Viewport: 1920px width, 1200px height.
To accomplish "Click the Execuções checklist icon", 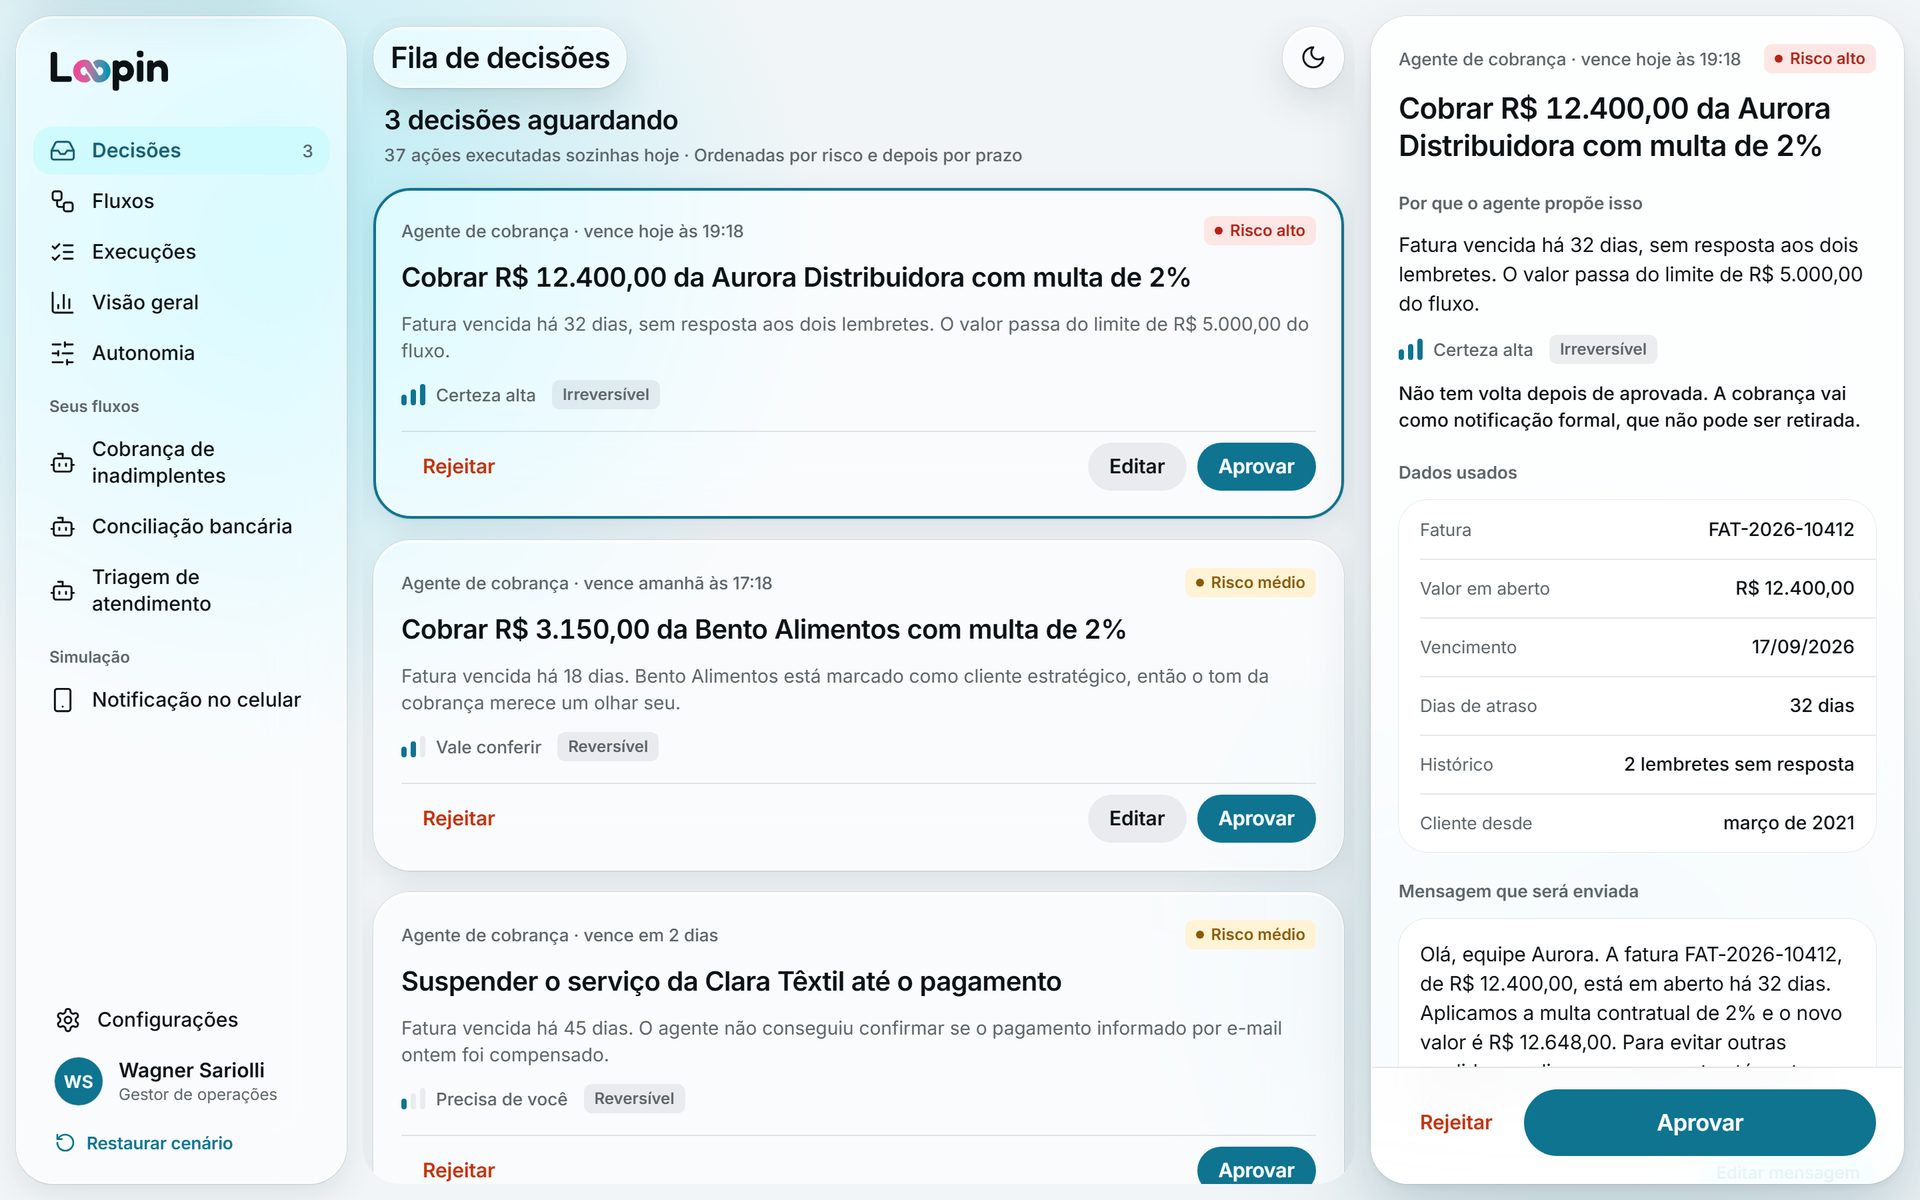I will (63, 252).
